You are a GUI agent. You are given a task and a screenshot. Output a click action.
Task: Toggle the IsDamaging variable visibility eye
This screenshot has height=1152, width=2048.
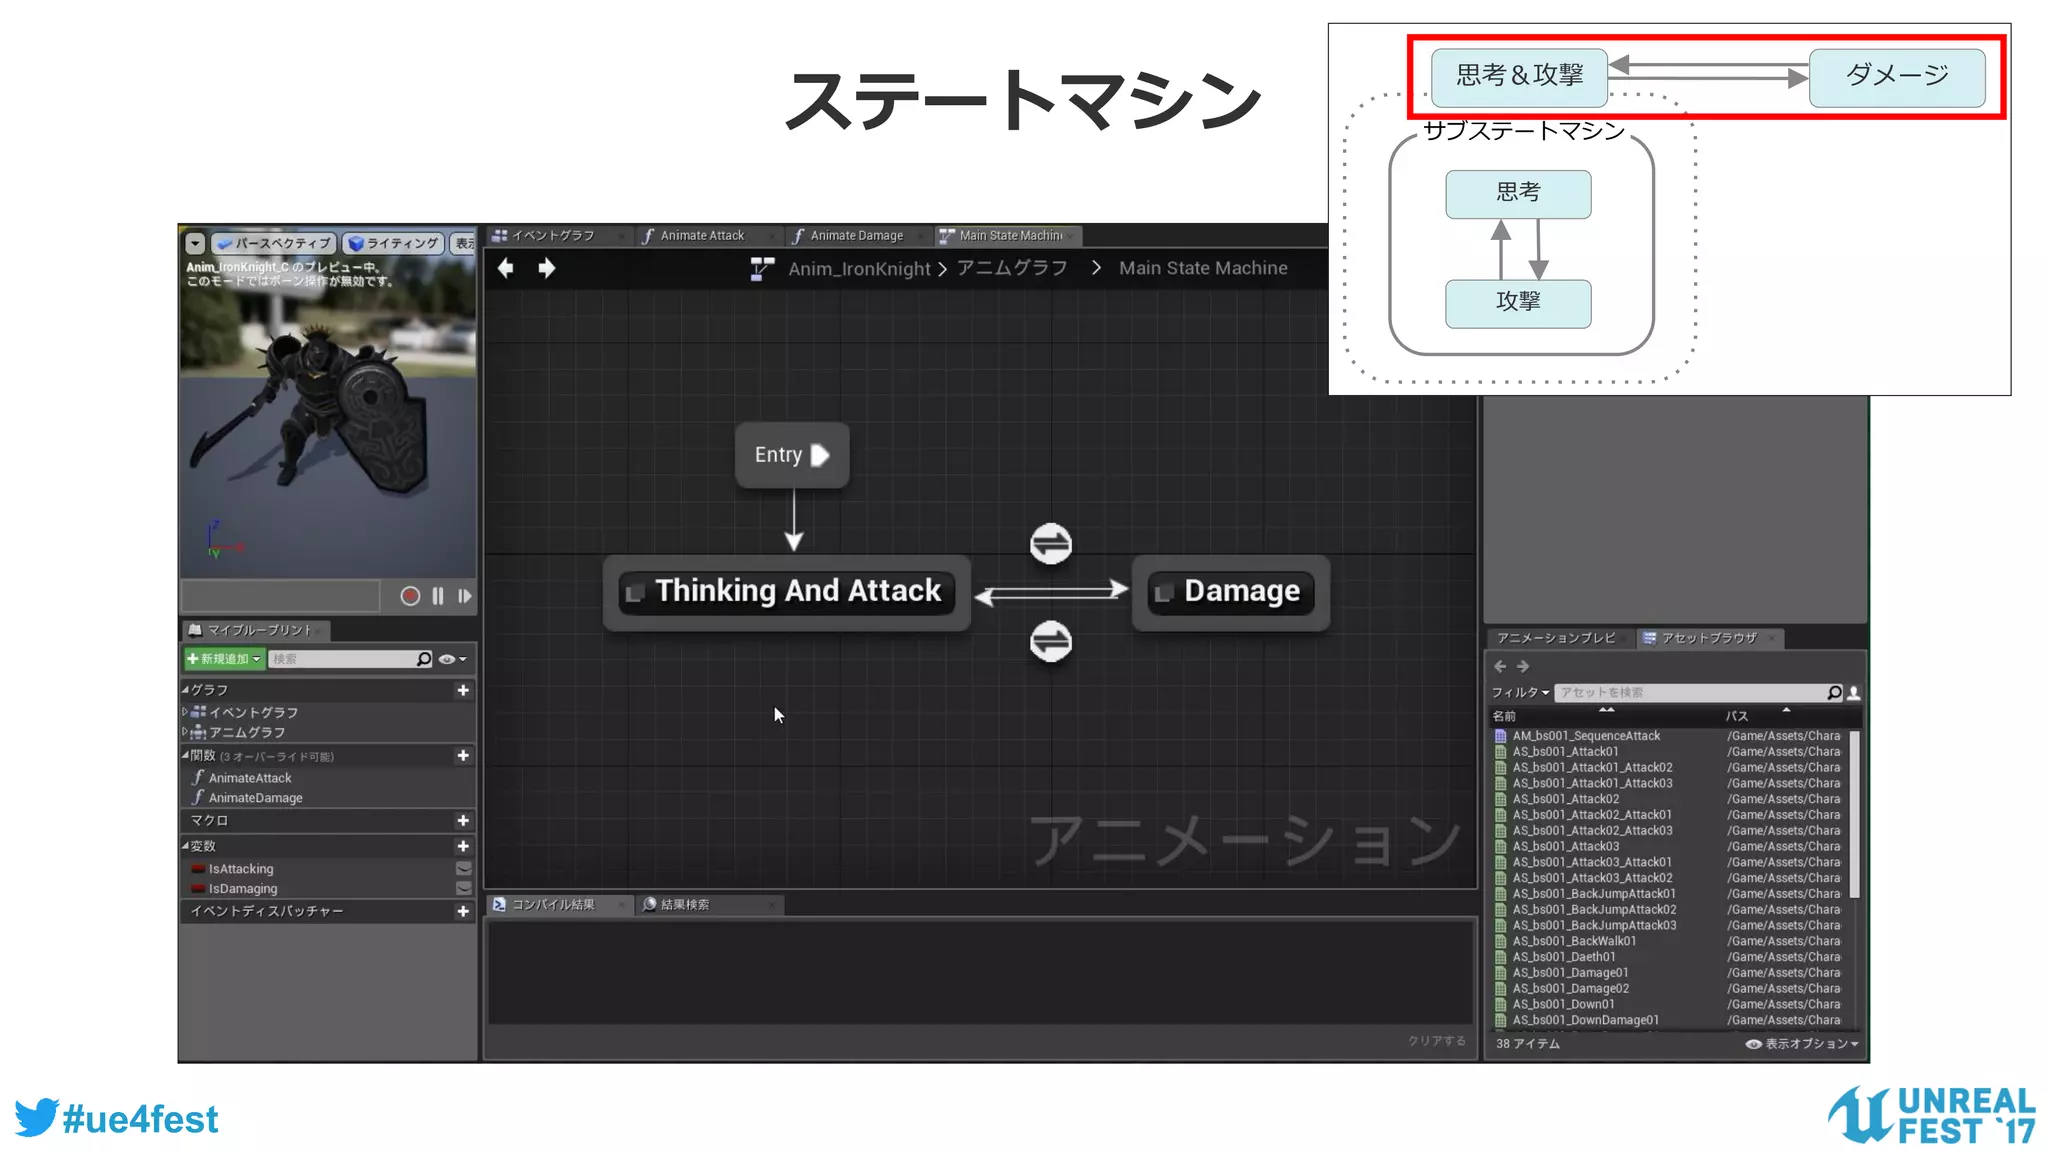(464, 888)
